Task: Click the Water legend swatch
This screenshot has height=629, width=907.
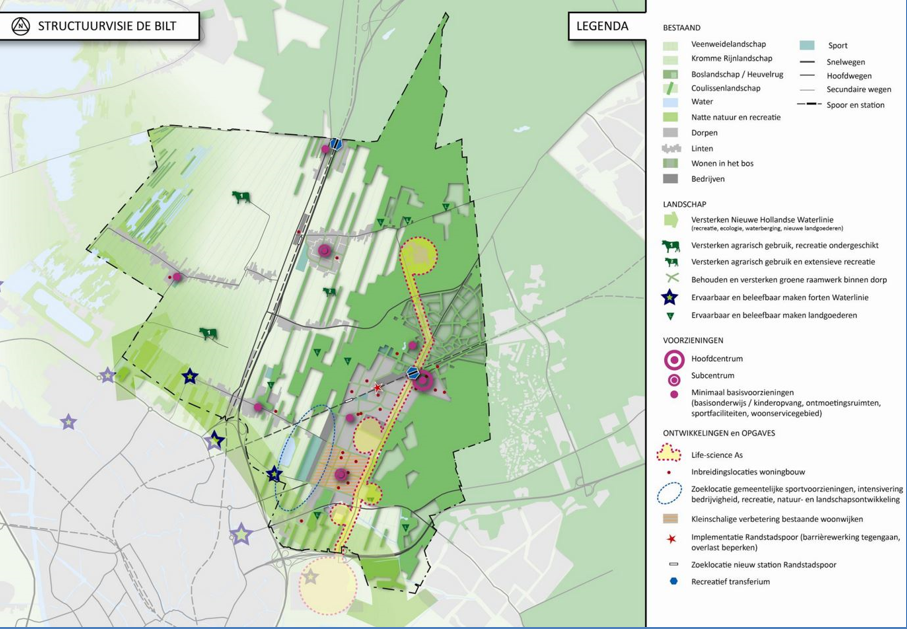Action: coord(670,102)
